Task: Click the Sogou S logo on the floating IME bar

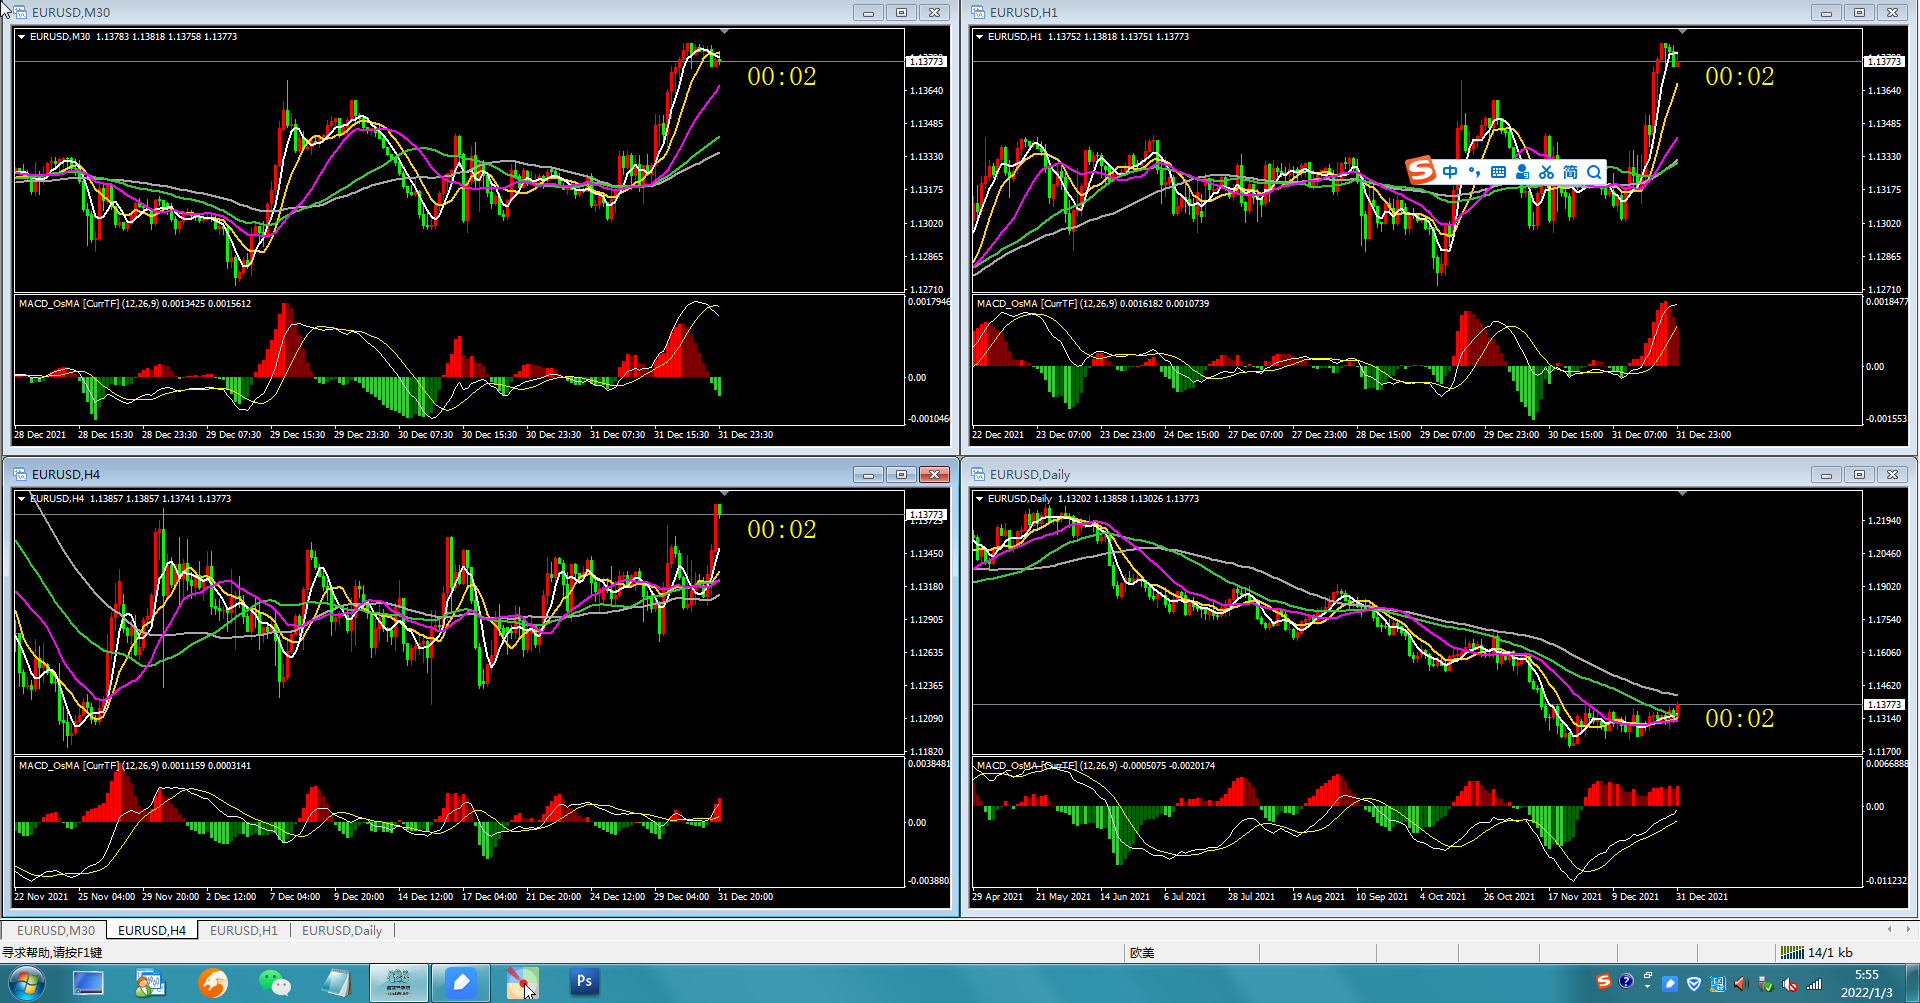Action: 1420,171
